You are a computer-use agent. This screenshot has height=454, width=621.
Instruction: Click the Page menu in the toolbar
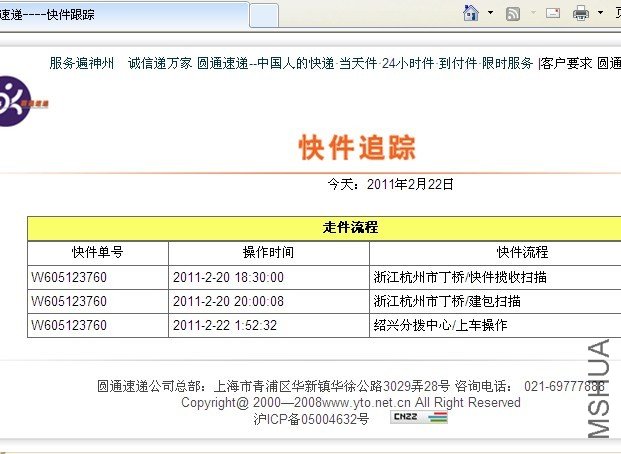(614, 14)
